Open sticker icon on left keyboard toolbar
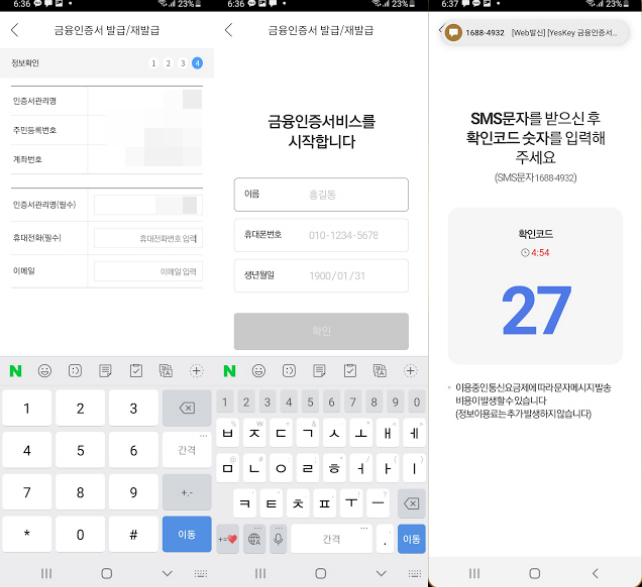Screen dimensions: 642x587 tap(75, 371)
